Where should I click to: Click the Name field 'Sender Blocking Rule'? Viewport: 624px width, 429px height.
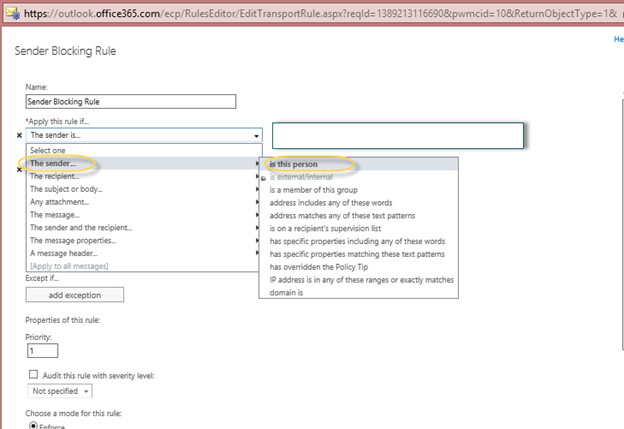(131, 101)
